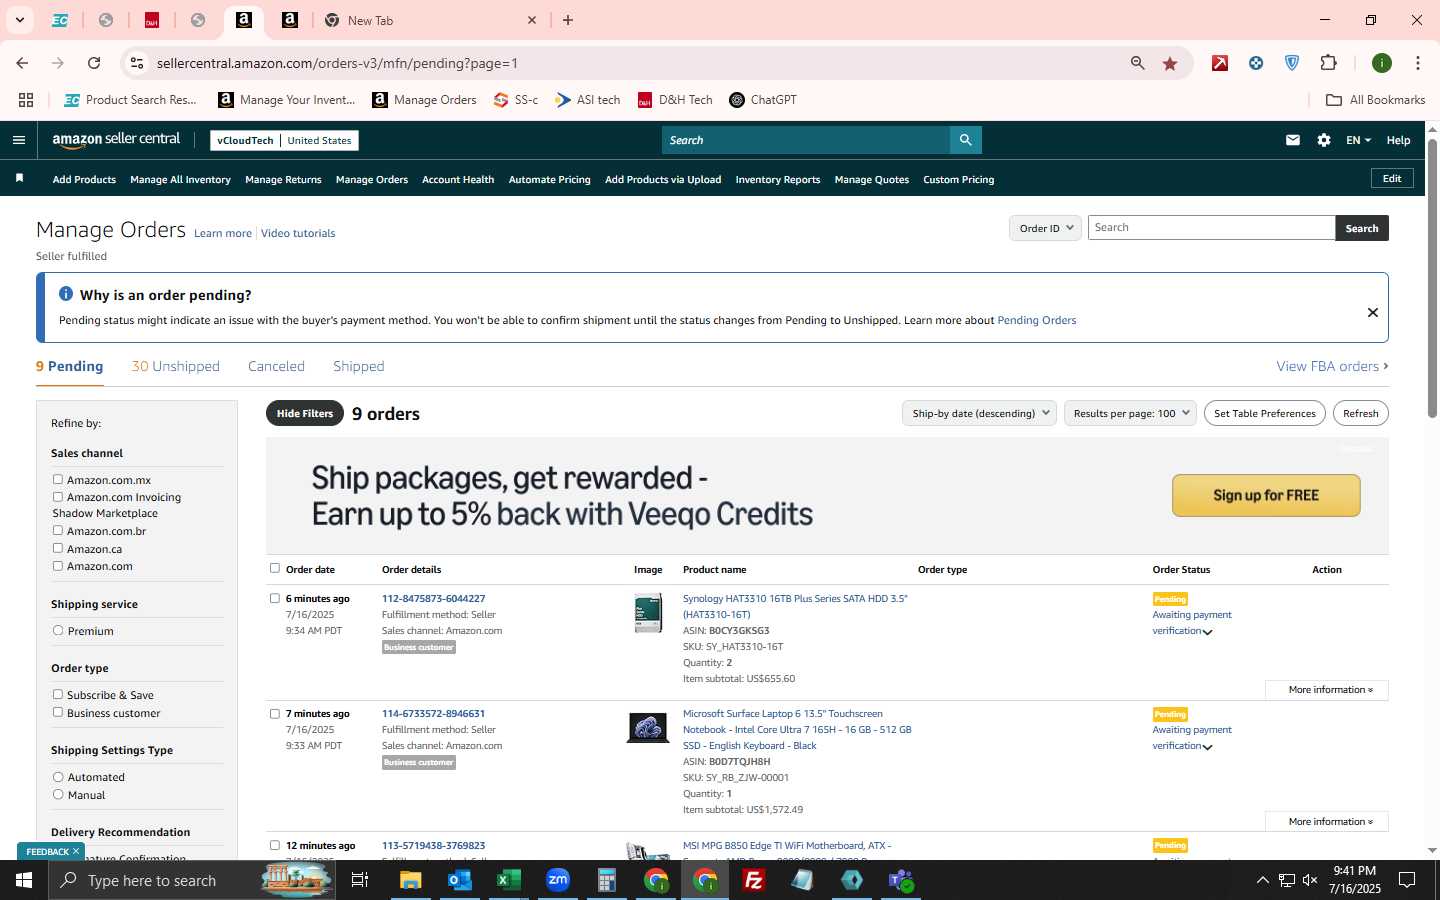Check the Amazon.com.mx sales channel filter
The image size is (1440, 900).
click(x=58, y=480)
